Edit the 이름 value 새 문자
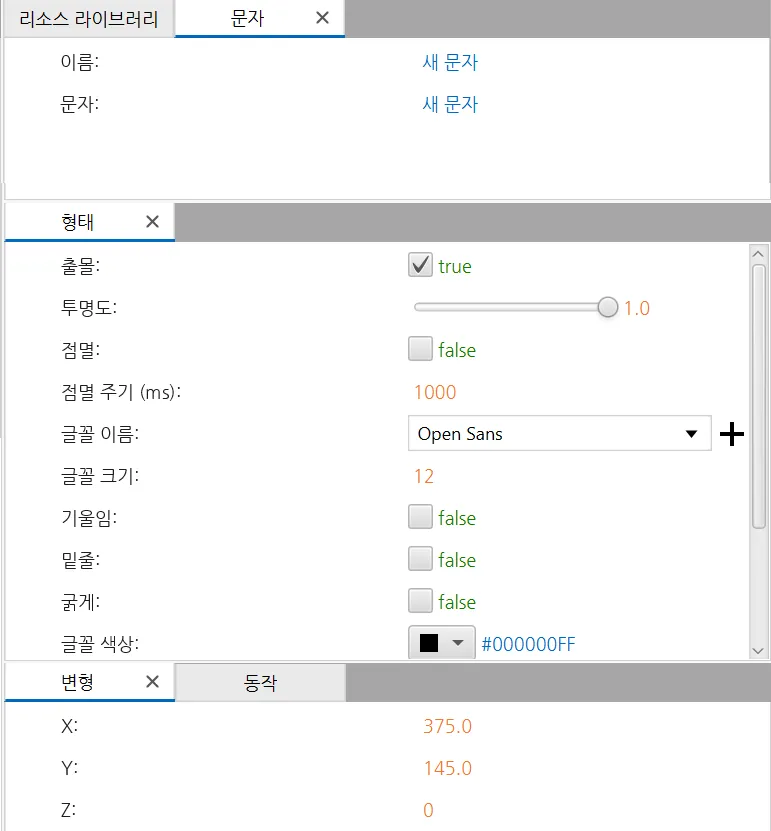 coord(450,63)
